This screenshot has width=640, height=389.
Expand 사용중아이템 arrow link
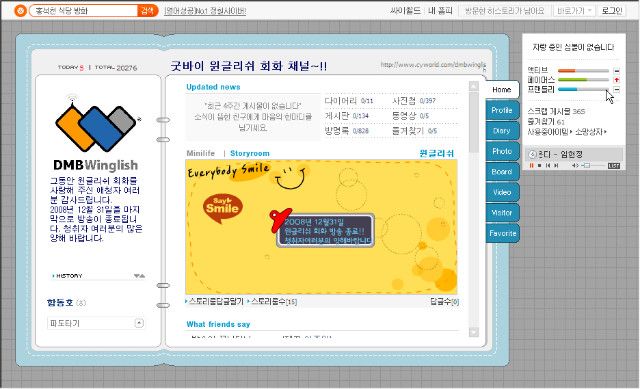coord(549,132)
